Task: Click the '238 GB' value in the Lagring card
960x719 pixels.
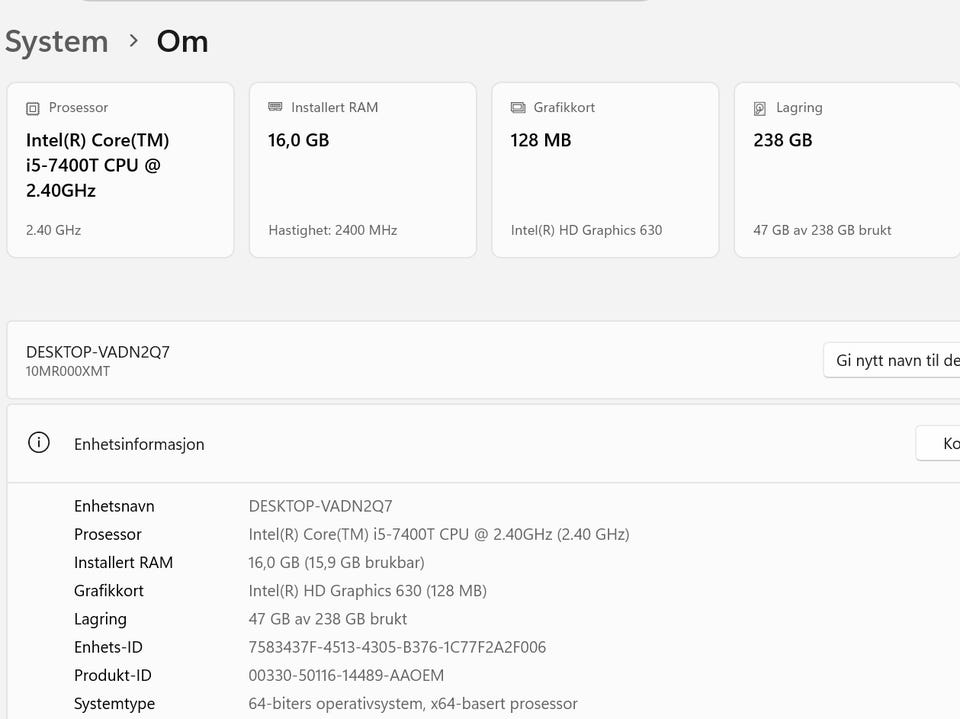Action: pyautogui.click(x=783, y=140)
